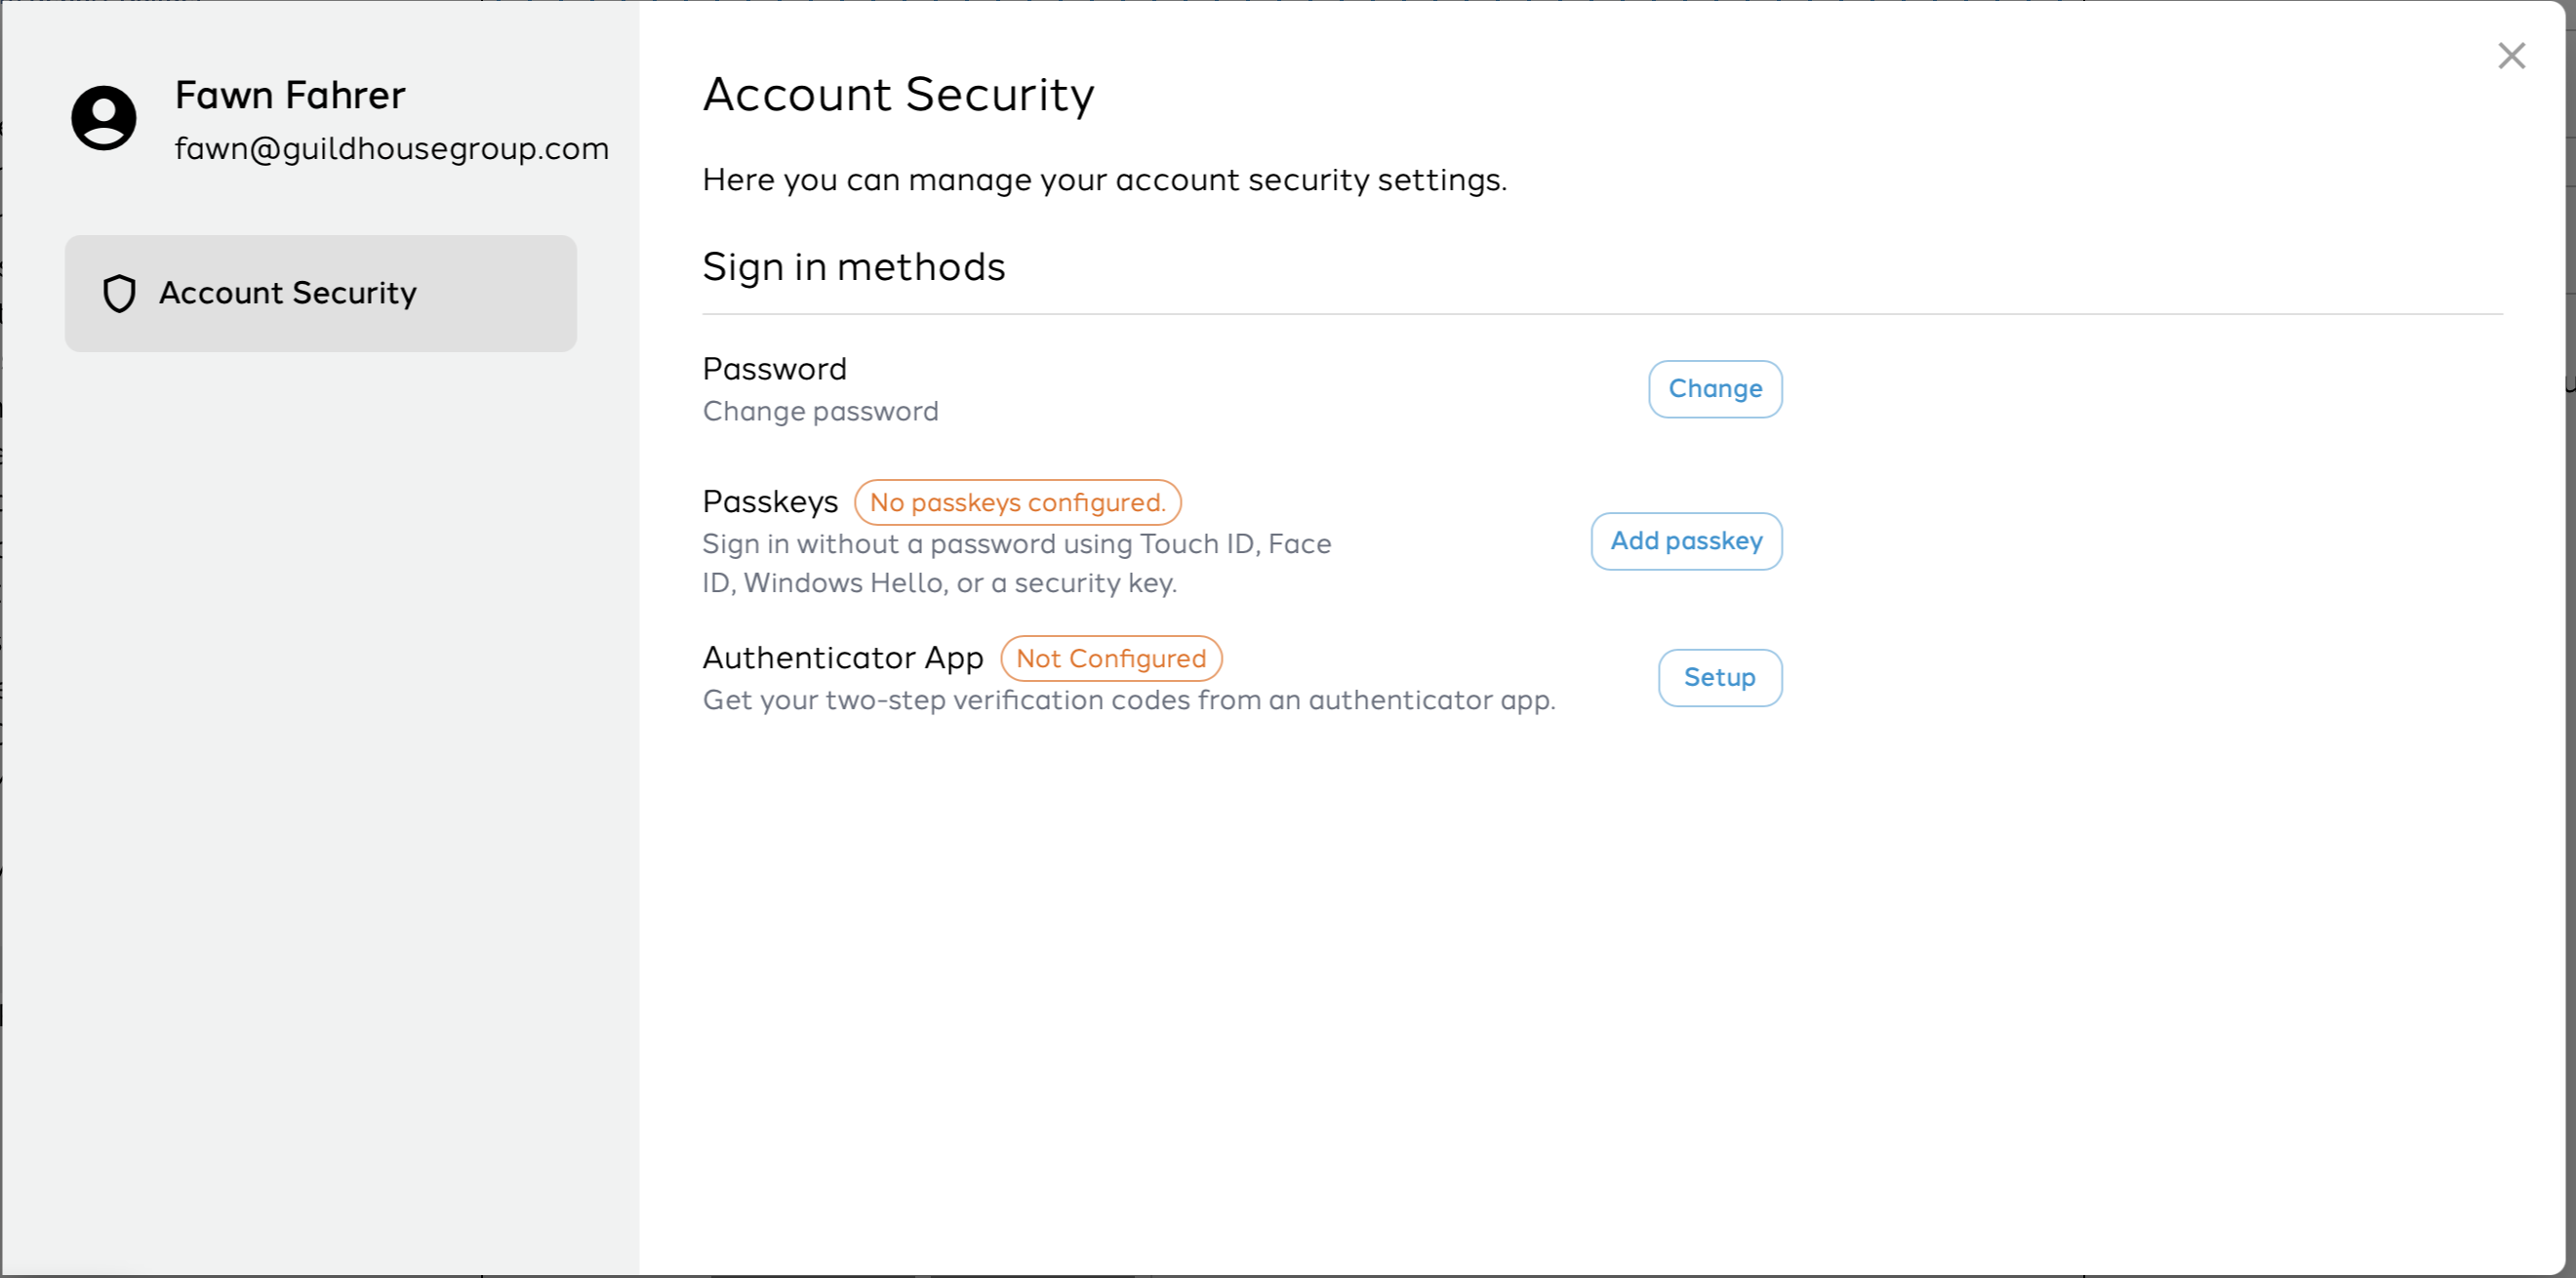This screenshot has width=2576, height=1278.
Task: Click the user avatar icon
Action: pos(104,118)
